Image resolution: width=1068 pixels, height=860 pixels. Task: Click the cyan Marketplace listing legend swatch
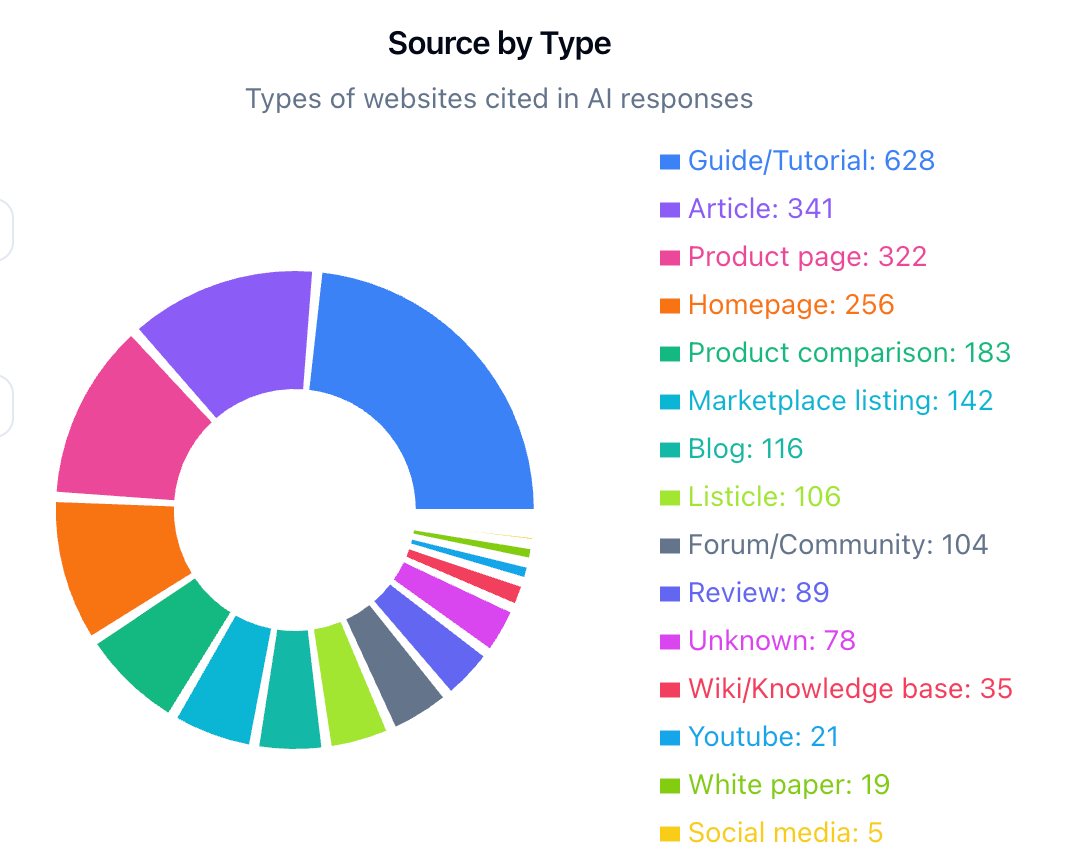pyautogui.click(x=669, y=400)
